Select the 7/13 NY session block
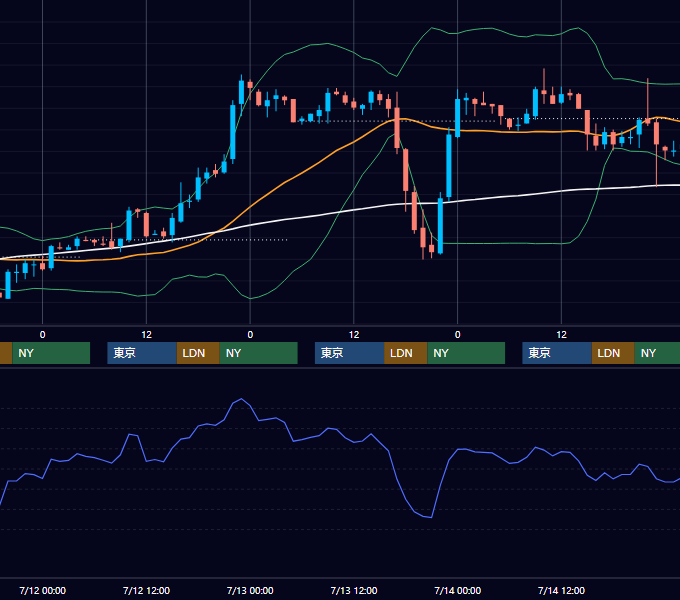 coord(466,353)
